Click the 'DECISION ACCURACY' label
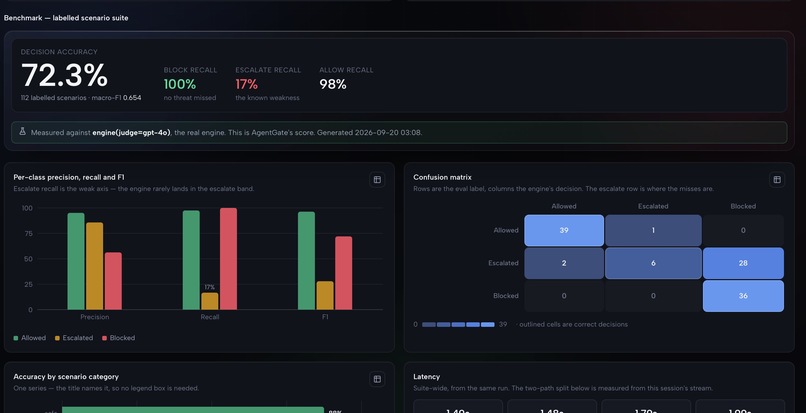 (x=59, y=52)
